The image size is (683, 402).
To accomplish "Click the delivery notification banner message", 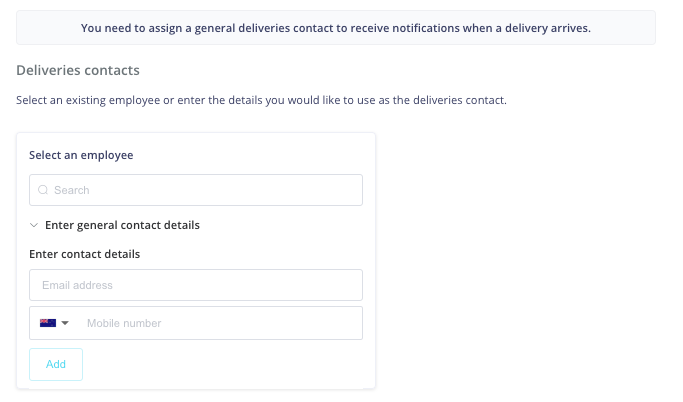I will tap(336, 28).
